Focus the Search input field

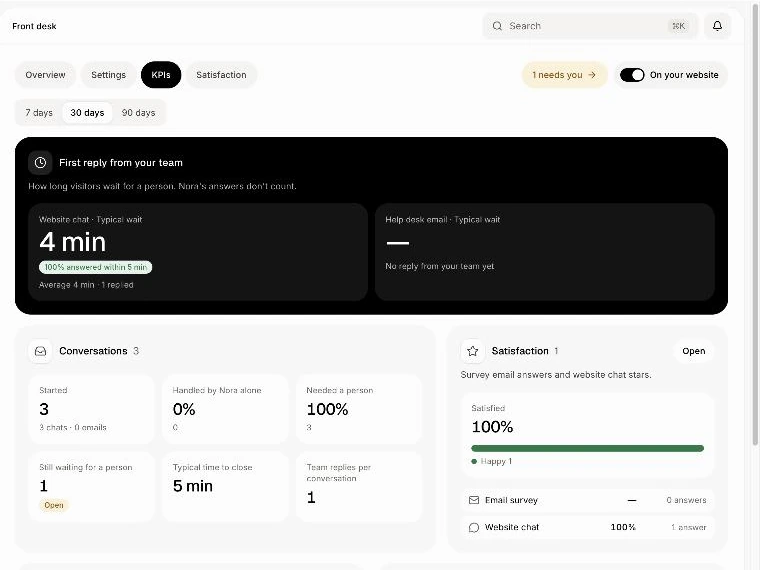coord(590,26)
